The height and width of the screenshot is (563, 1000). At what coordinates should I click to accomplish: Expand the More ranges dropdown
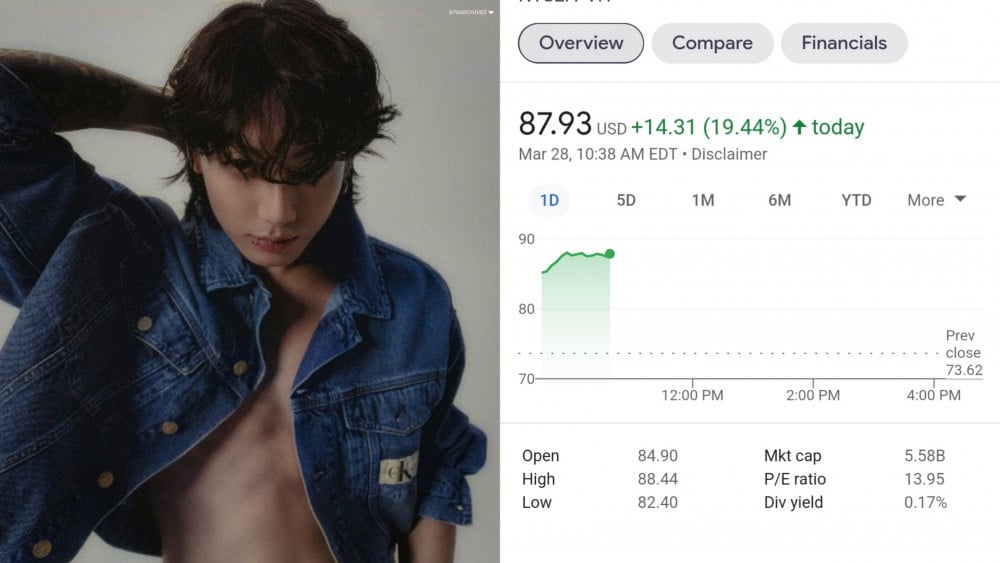pyautogui.click(x=936, y=200)
